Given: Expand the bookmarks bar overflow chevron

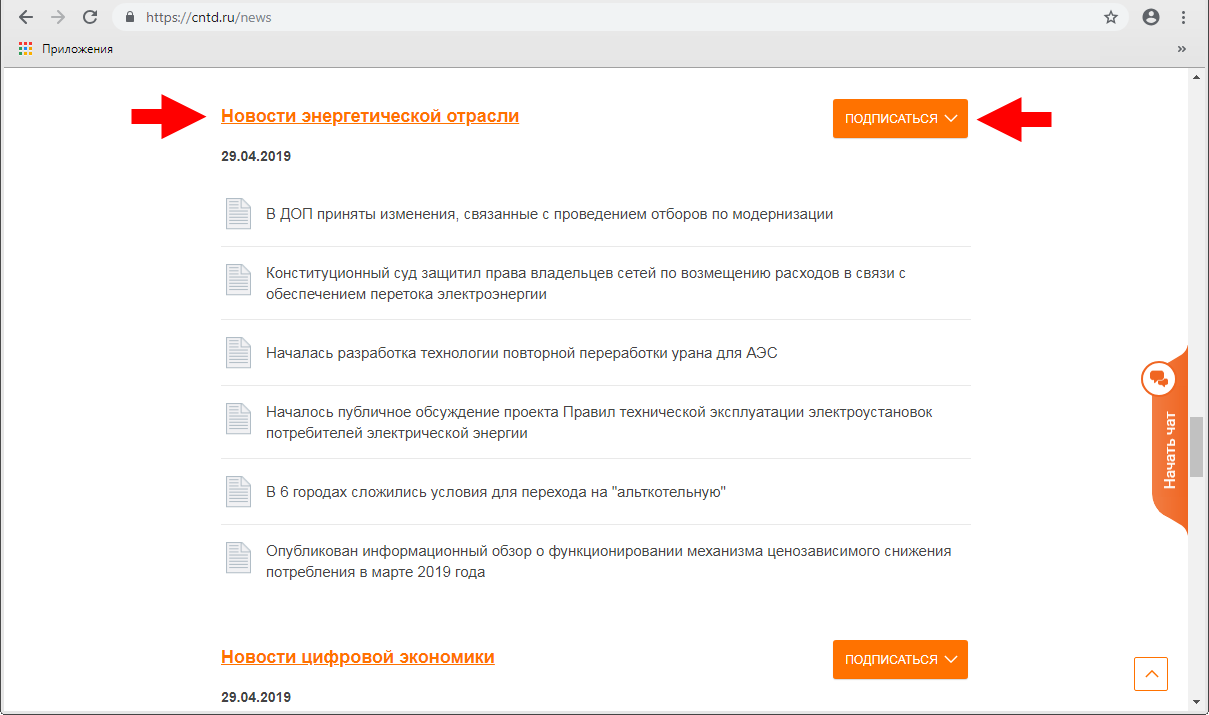Looking at the screenshot, I should (x=1182, y=49).
